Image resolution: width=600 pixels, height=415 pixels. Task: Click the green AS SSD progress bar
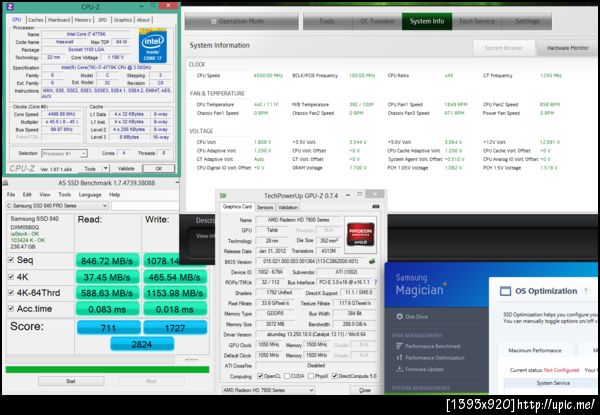pos(107,369)
